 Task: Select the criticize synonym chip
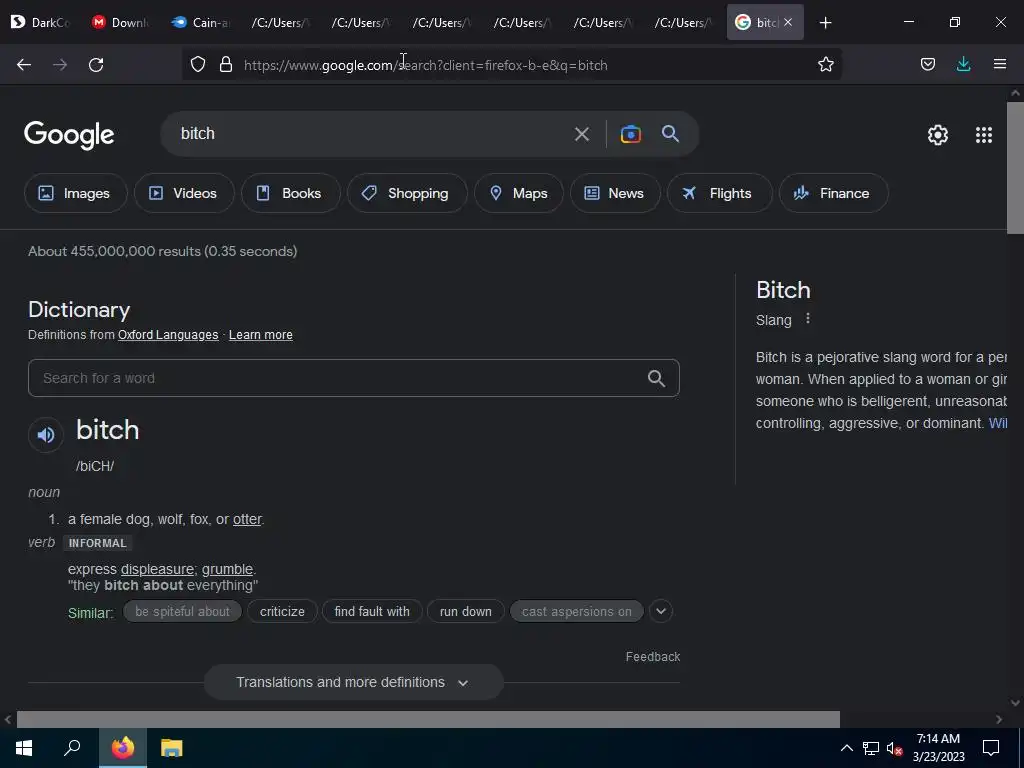(x=282, y=612)
